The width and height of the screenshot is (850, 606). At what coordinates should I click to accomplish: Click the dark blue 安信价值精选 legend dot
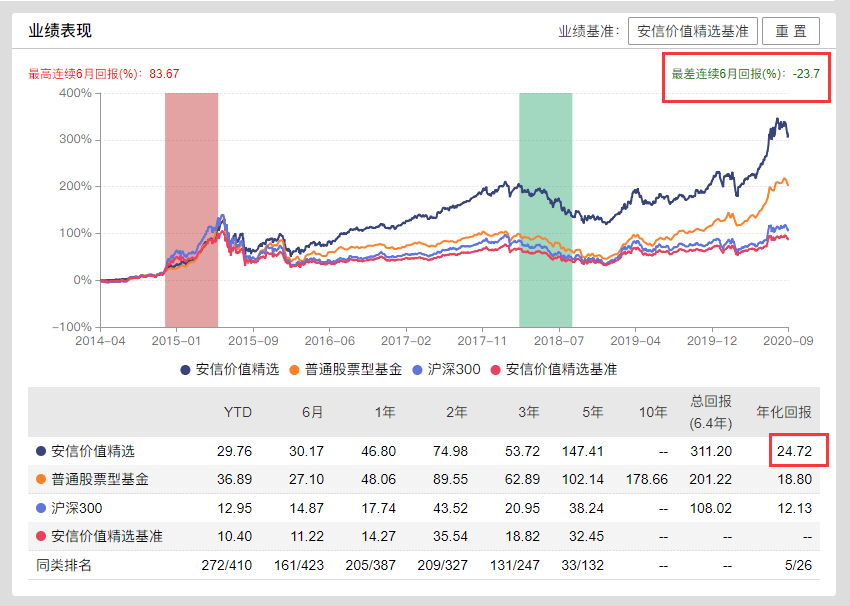(185, 370)
